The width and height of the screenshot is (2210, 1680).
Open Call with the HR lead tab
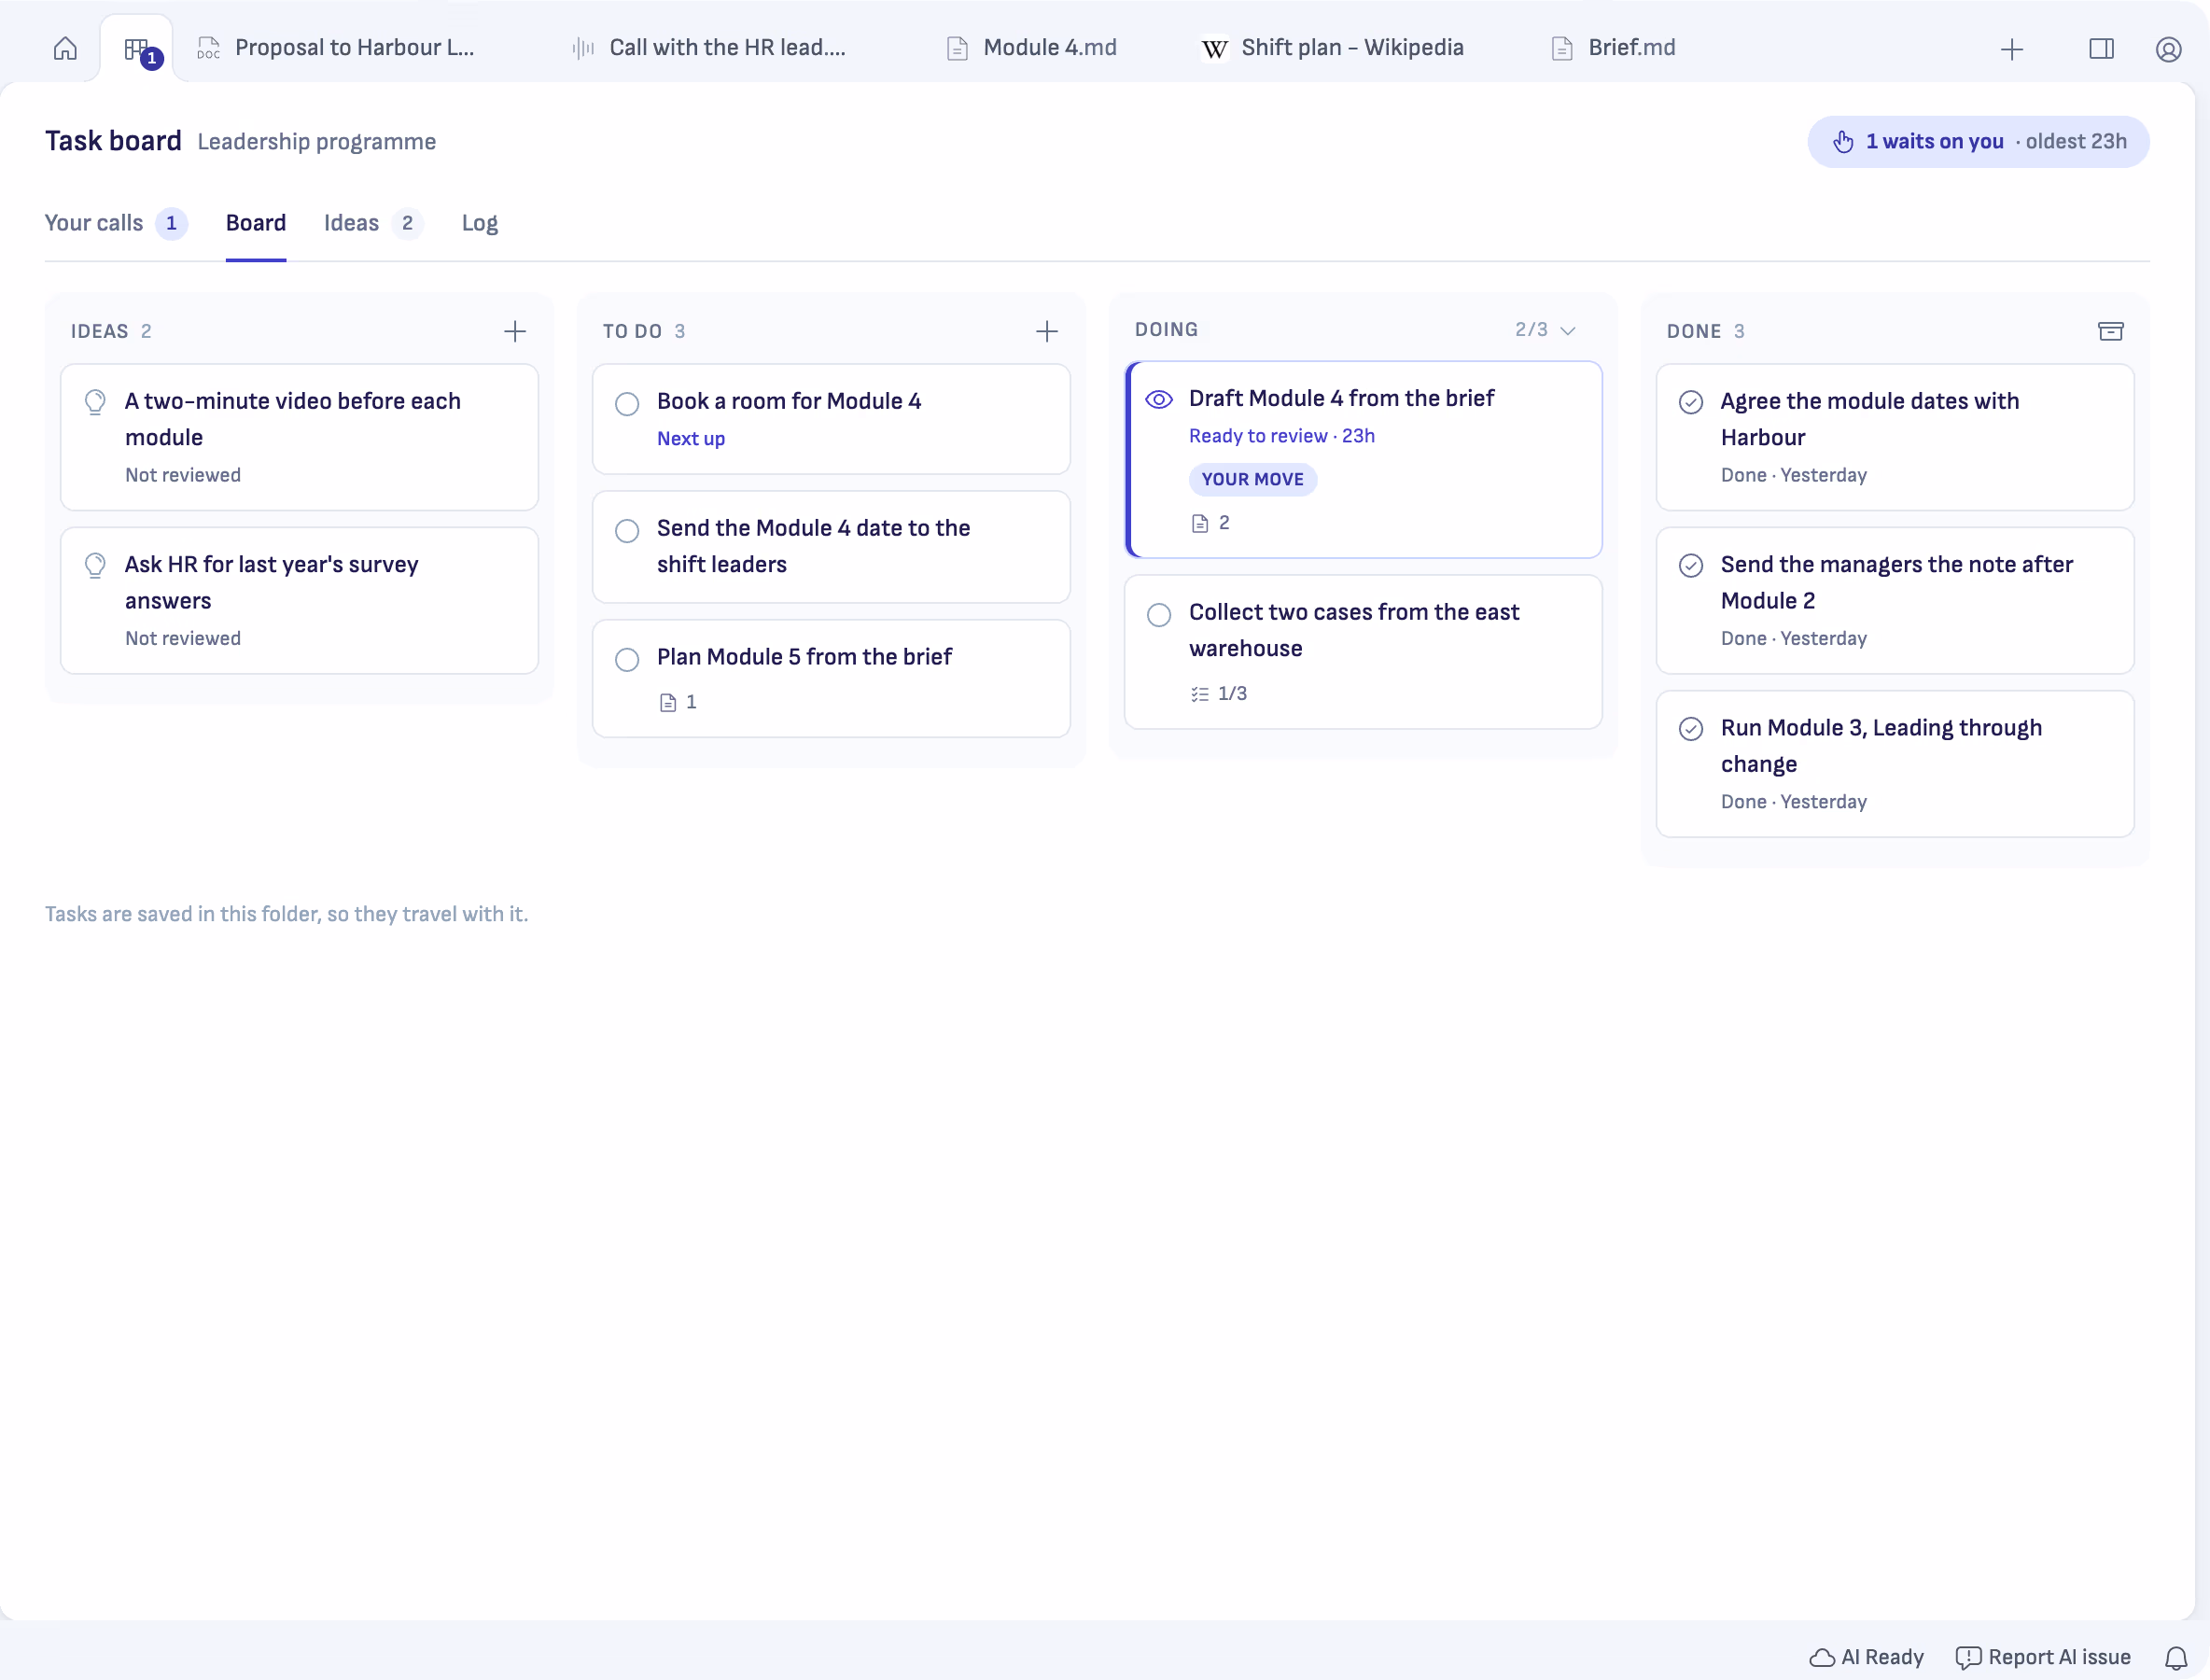[710, 47]
